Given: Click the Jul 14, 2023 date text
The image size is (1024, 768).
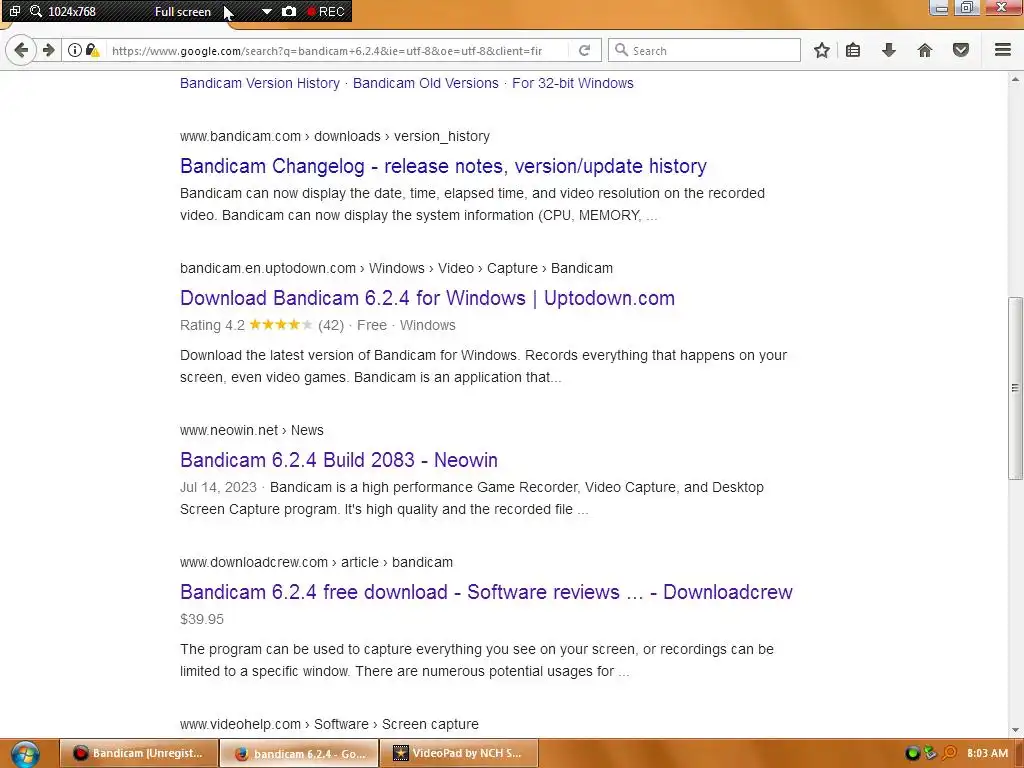Looking at the screenshot, I should coord(218,487).
